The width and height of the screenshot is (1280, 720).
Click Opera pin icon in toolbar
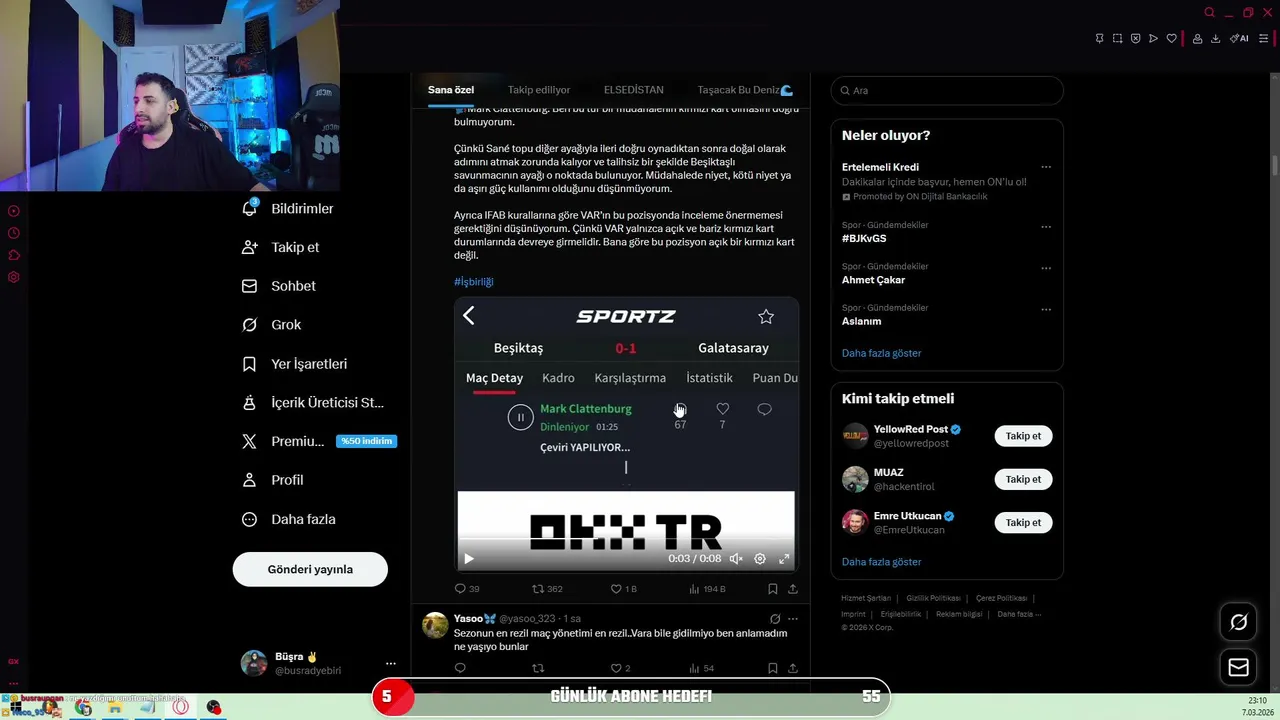[x=1099, y=38]
